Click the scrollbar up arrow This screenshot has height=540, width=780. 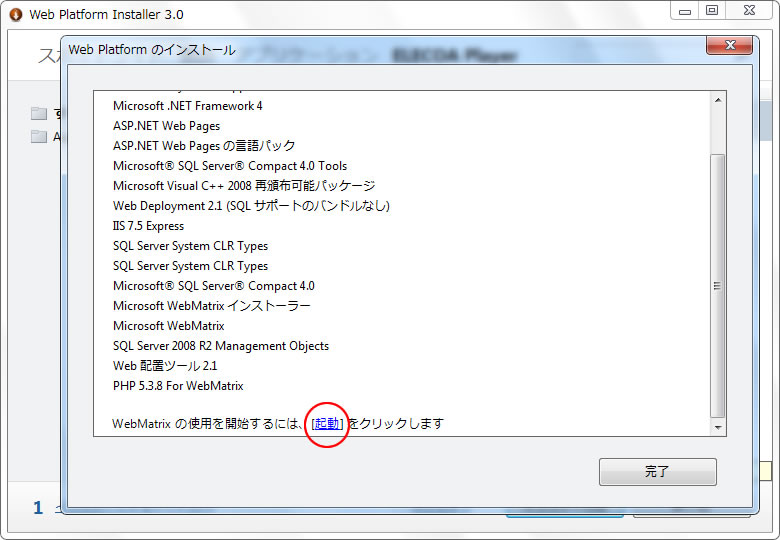(x=717, y=100)
